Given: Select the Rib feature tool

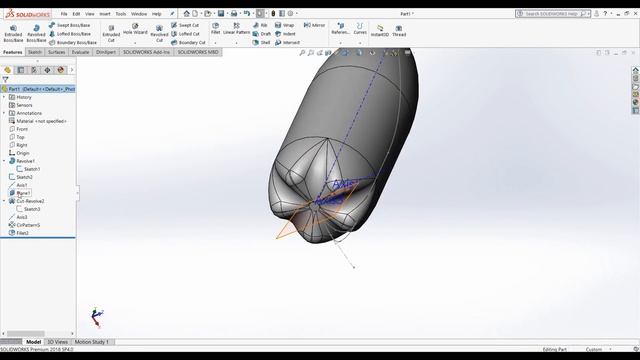Looking at the screenshot, I should coord(260,25).
